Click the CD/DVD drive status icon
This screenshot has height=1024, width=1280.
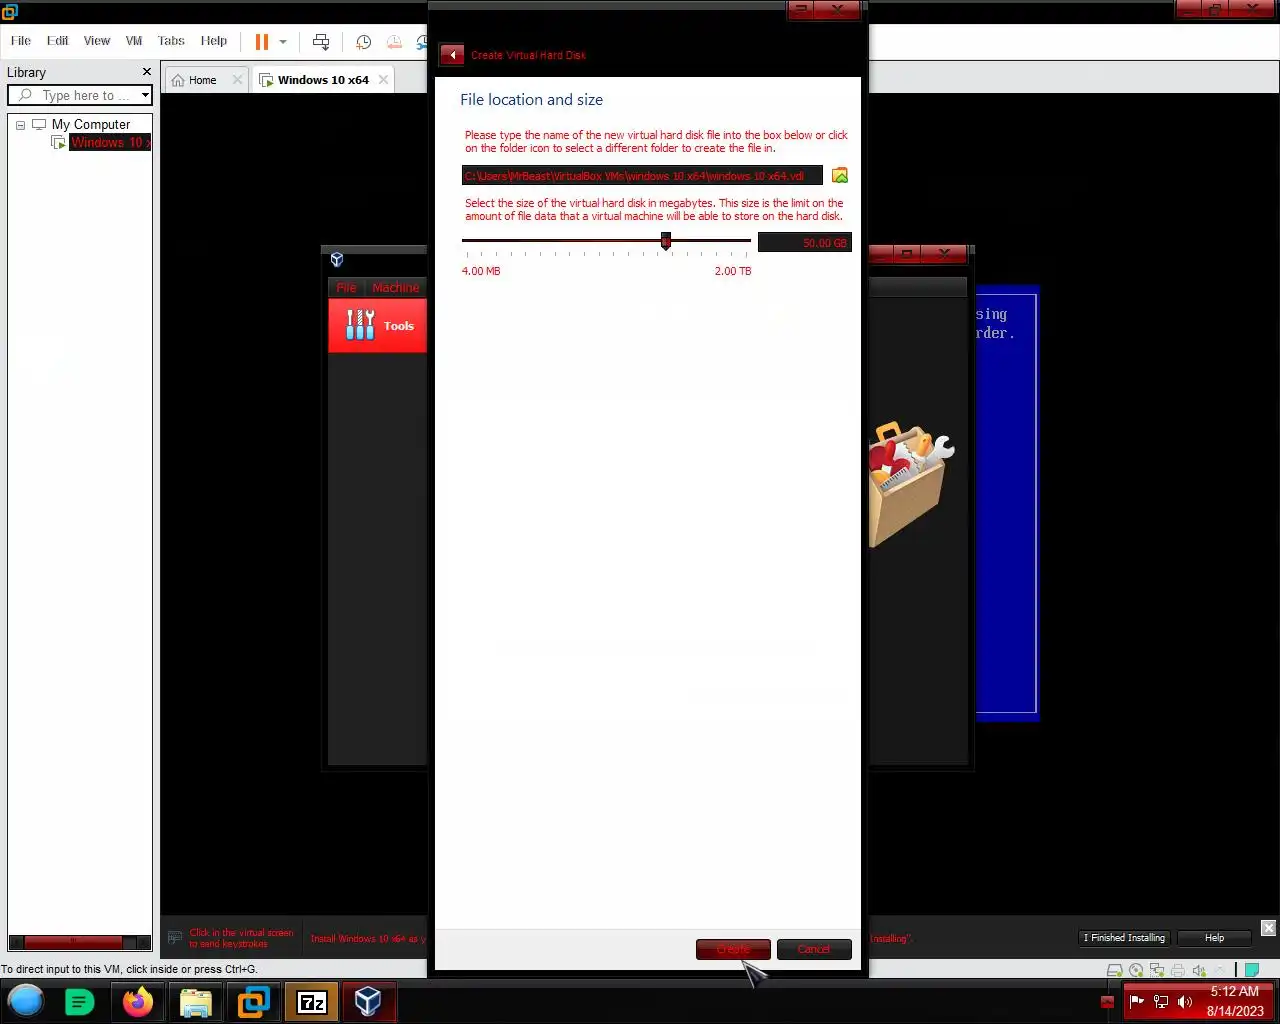tap(1136, 970)
